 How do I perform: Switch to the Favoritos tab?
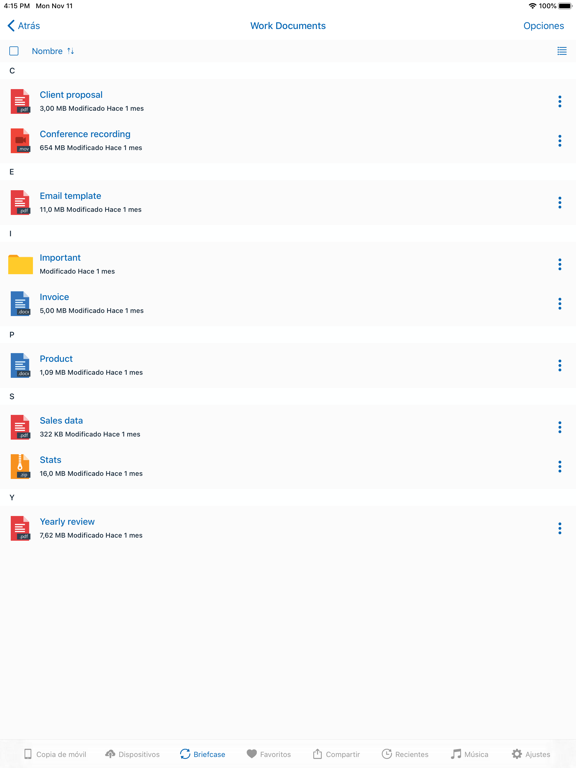point(268,754)
